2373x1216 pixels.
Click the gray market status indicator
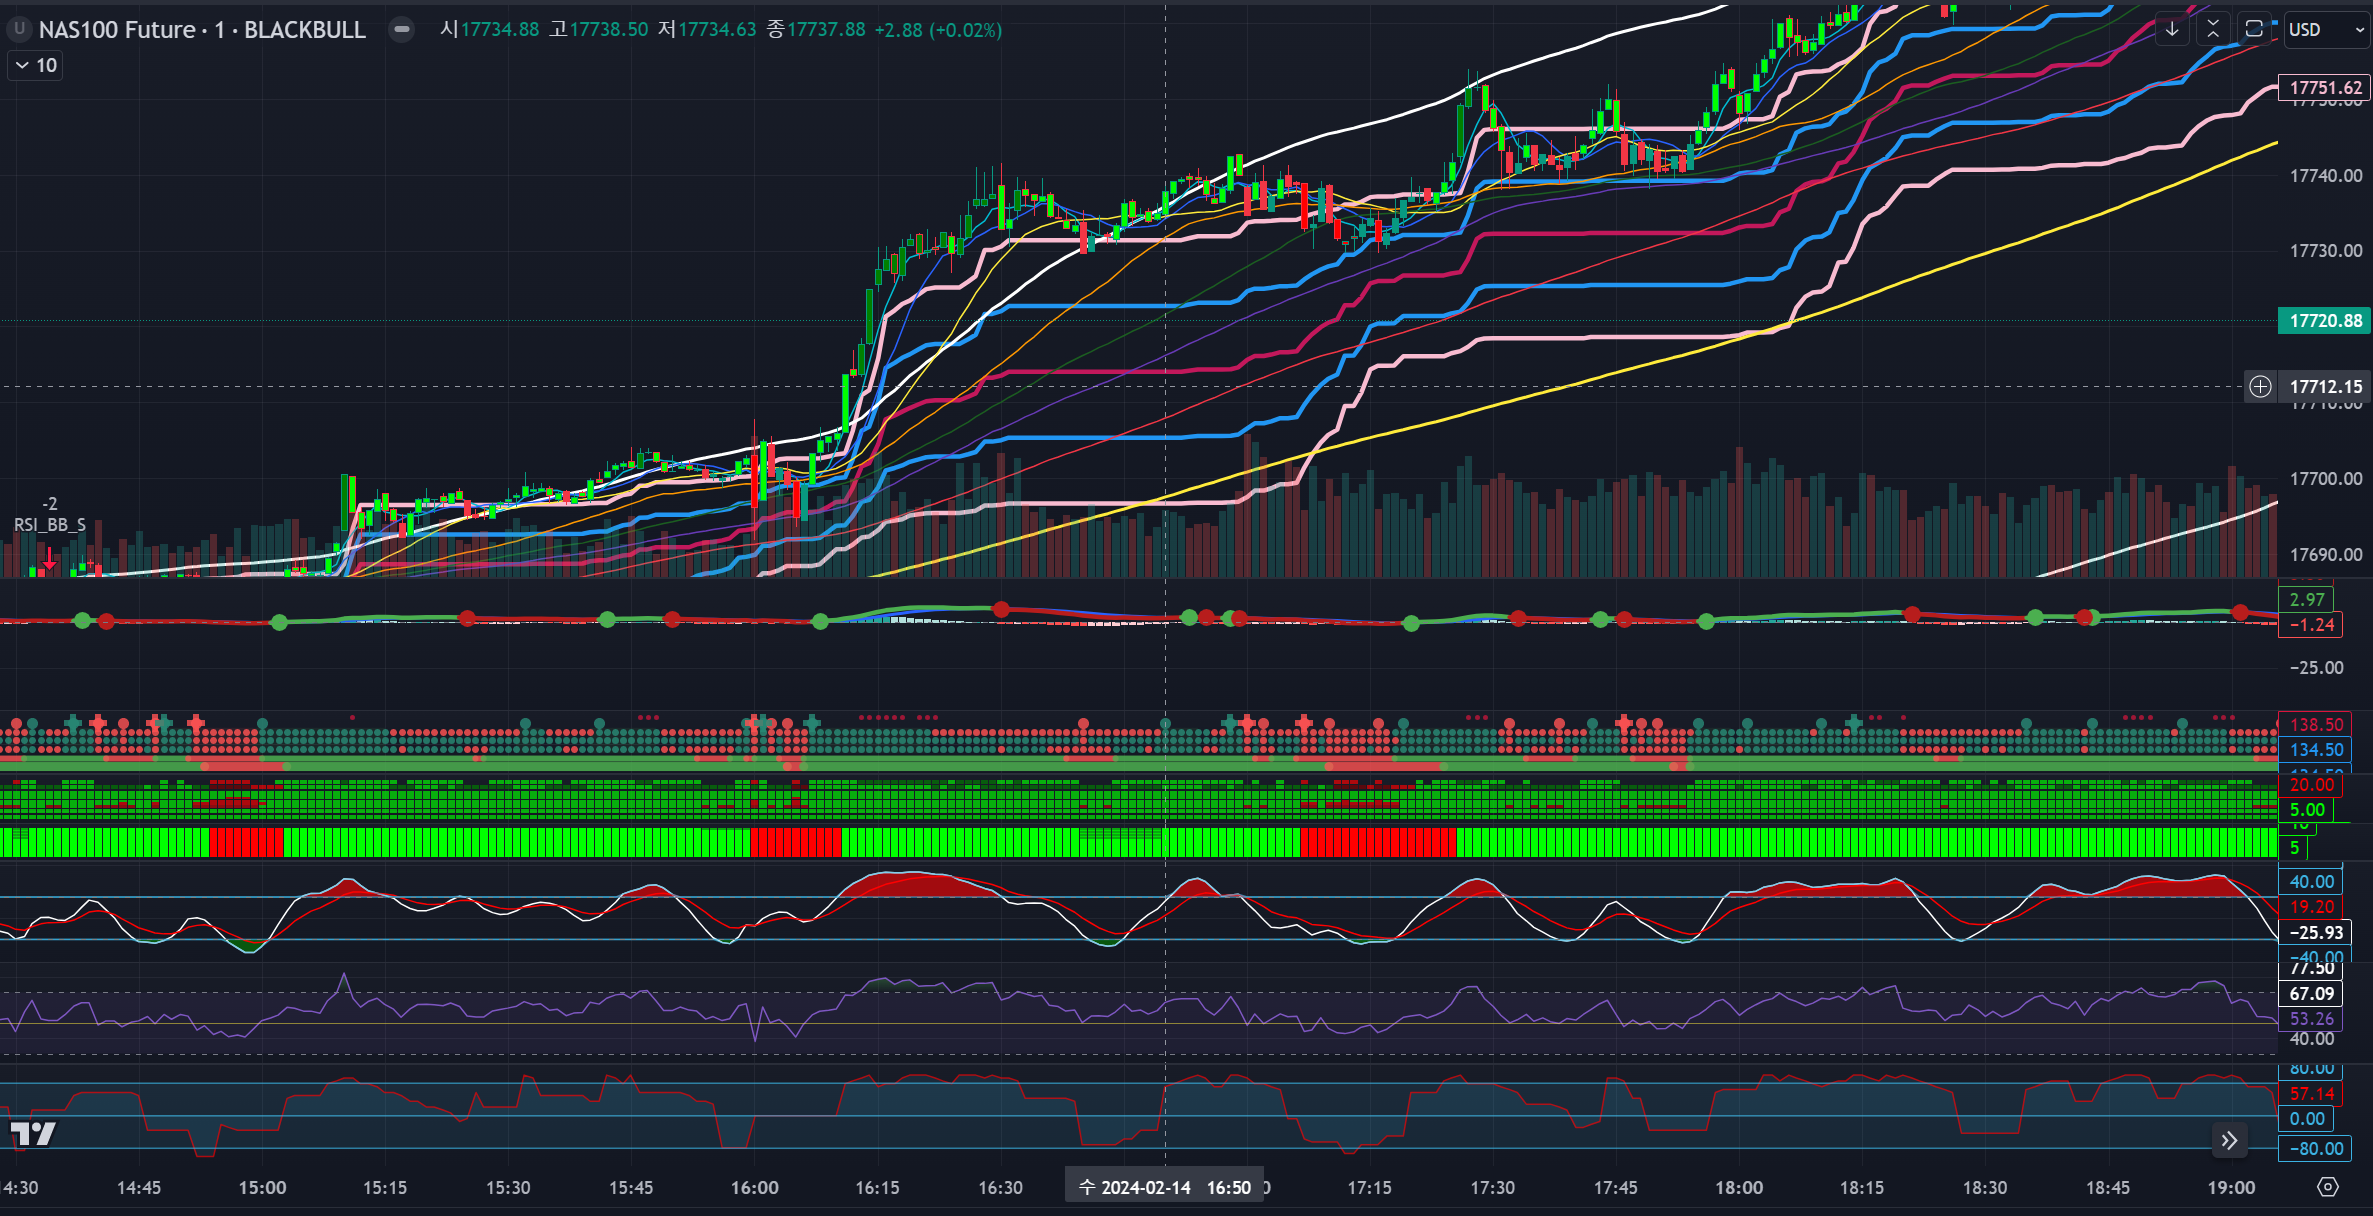tap(402, 30)
